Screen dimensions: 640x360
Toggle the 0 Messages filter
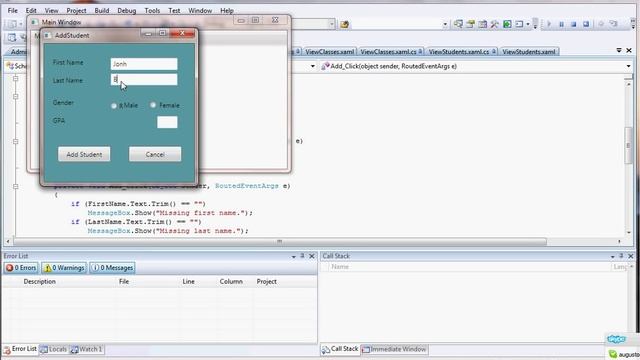[112, 268]
